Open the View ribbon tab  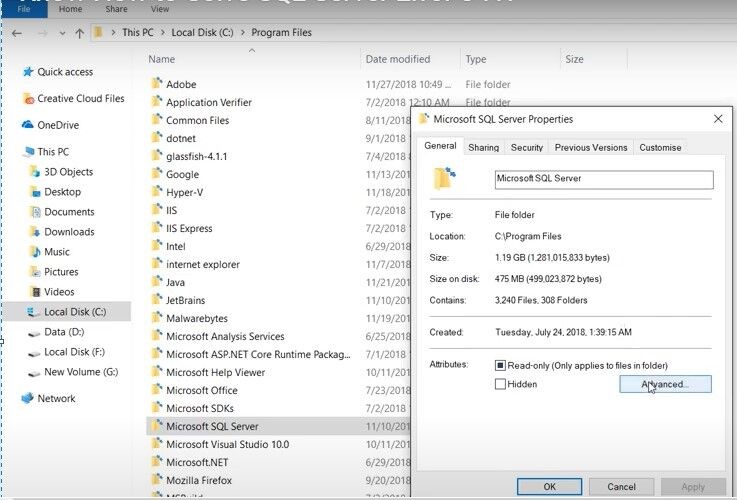[x=160, y=9]
